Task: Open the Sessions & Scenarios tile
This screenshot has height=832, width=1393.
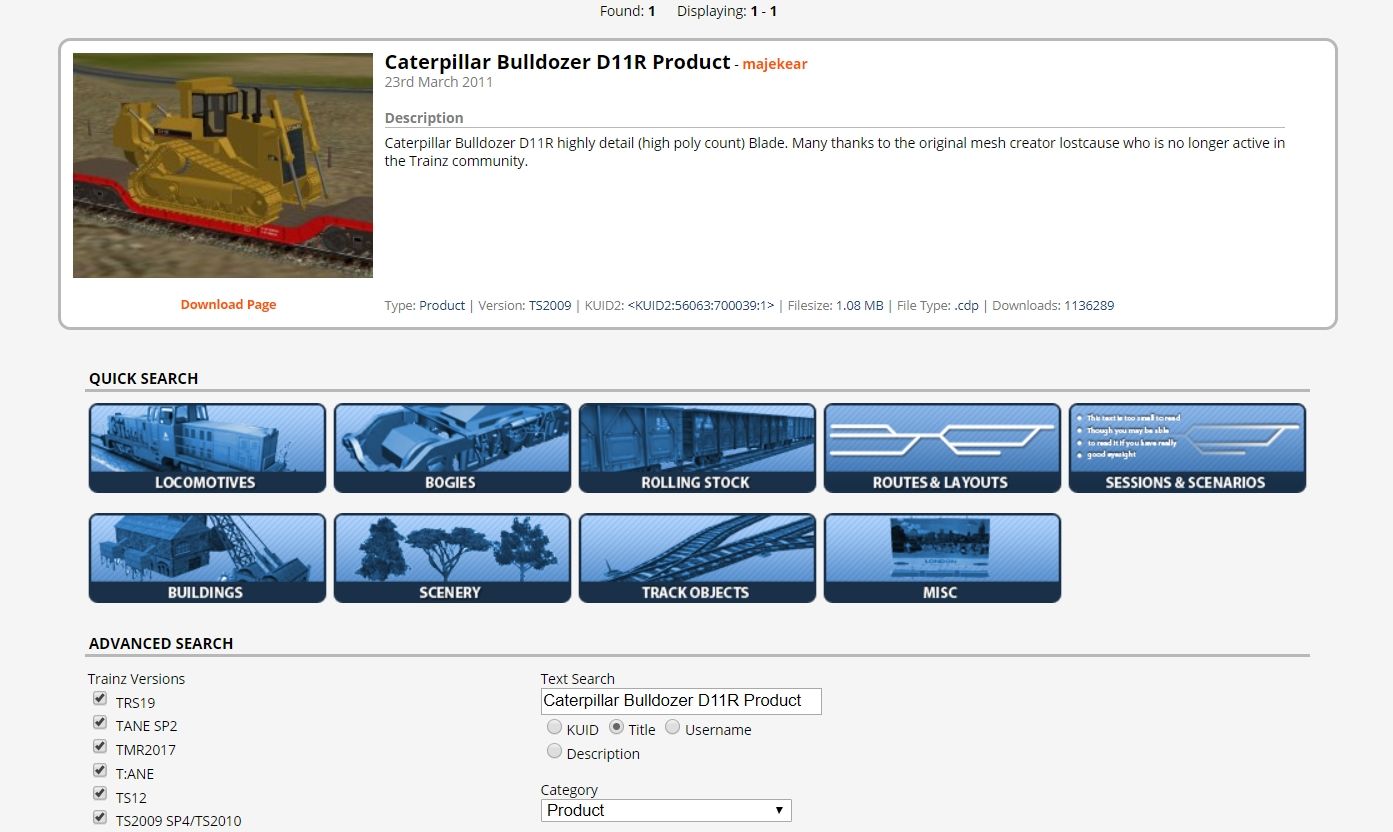Action: (x=1187, y=448)
